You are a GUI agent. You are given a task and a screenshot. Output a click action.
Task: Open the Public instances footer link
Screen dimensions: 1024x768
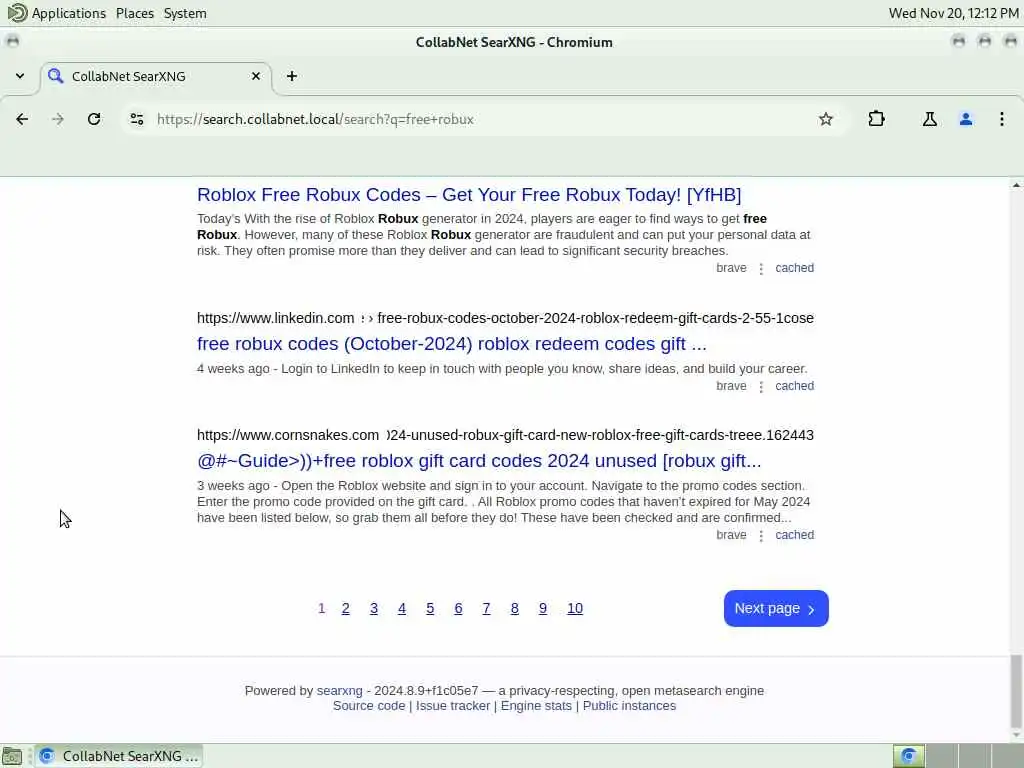point(629,706)
